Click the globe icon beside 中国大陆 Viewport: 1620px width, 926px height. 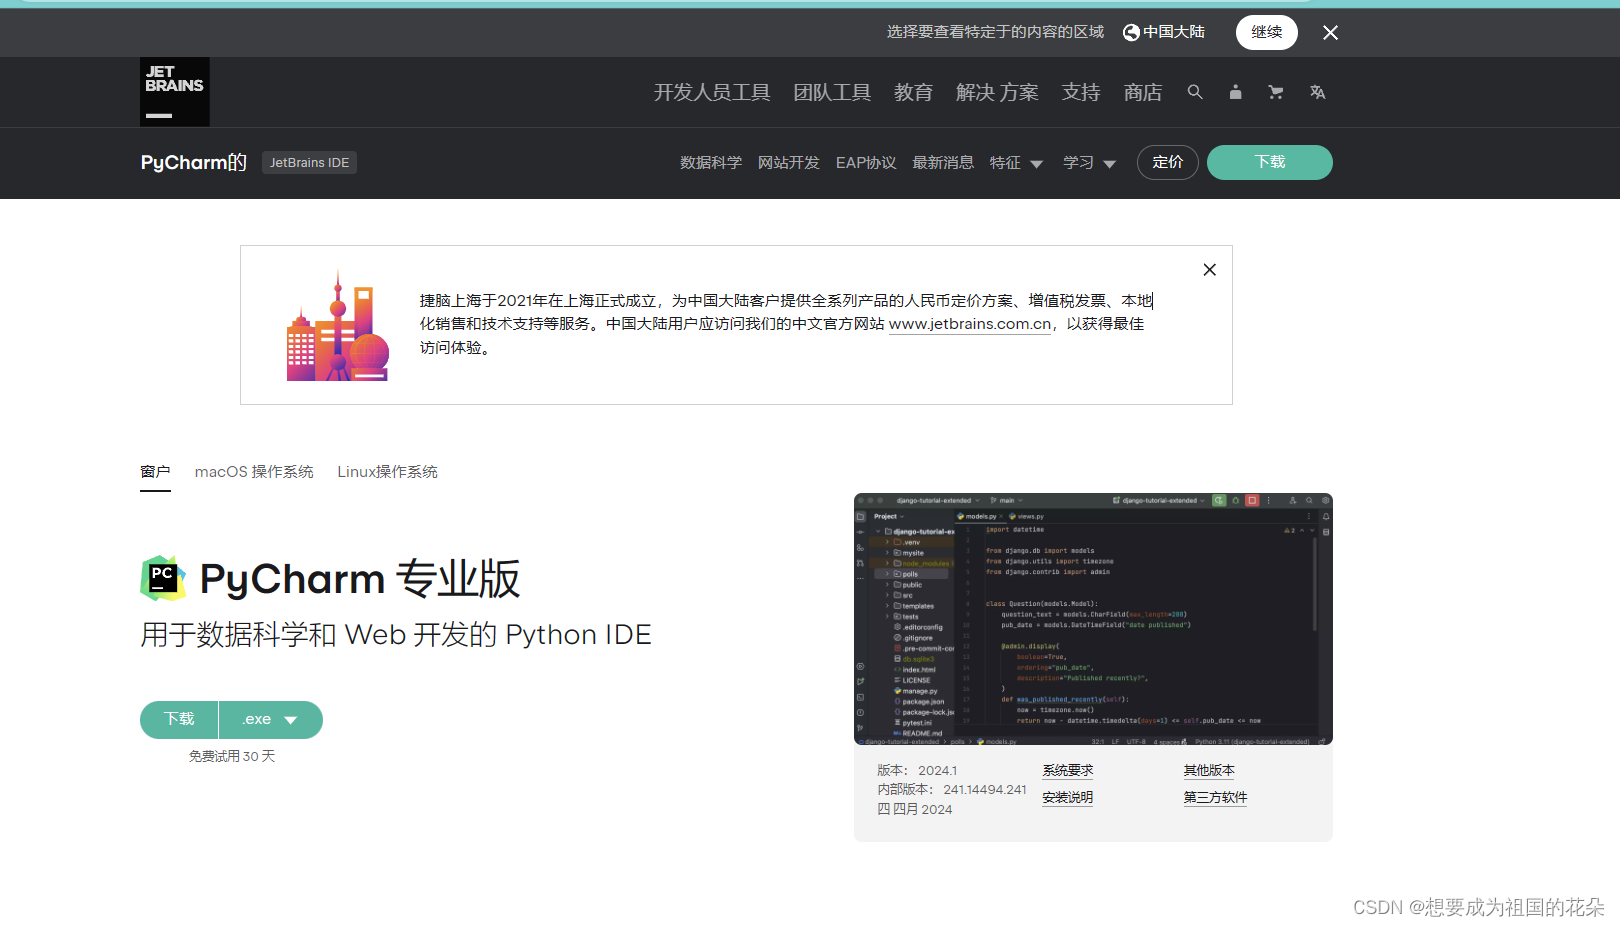point(1131,33)
